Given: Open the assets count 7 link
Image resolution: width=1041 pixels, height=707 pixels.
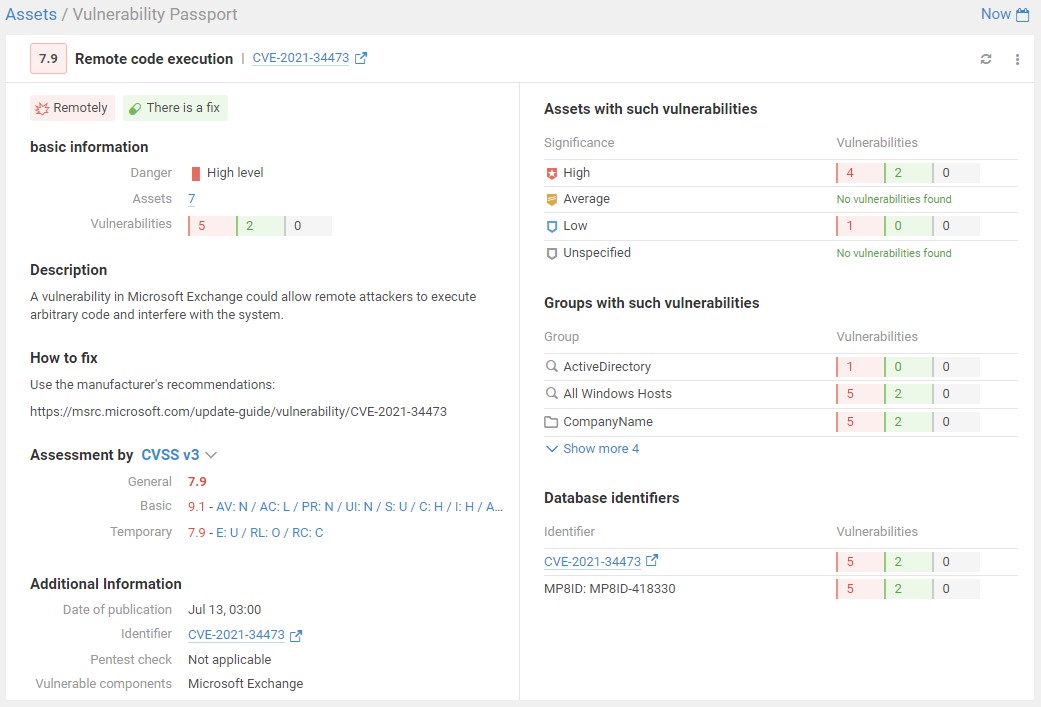Looking at the screenshot, I should click(191, 199).
